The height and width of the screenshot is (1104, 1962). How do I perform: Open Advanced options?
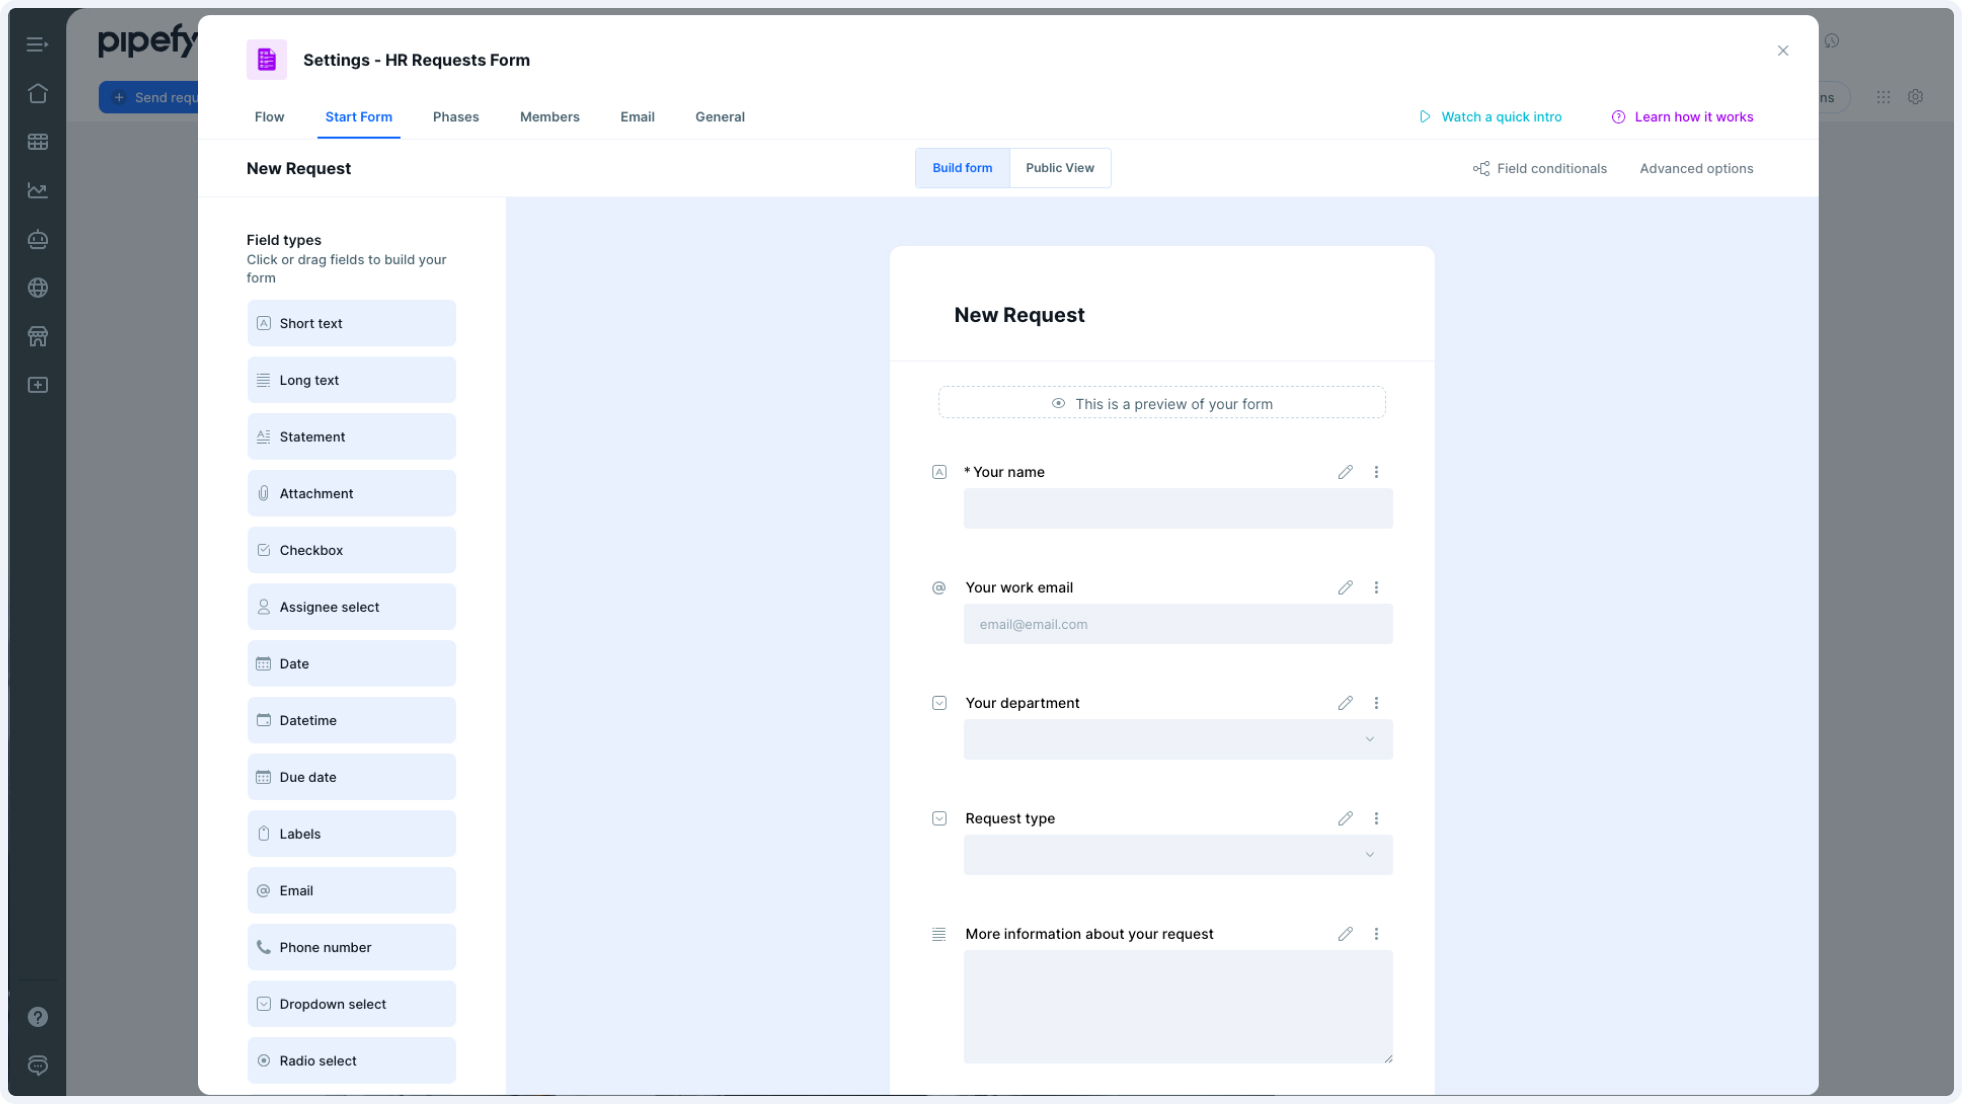[1695, 169]
